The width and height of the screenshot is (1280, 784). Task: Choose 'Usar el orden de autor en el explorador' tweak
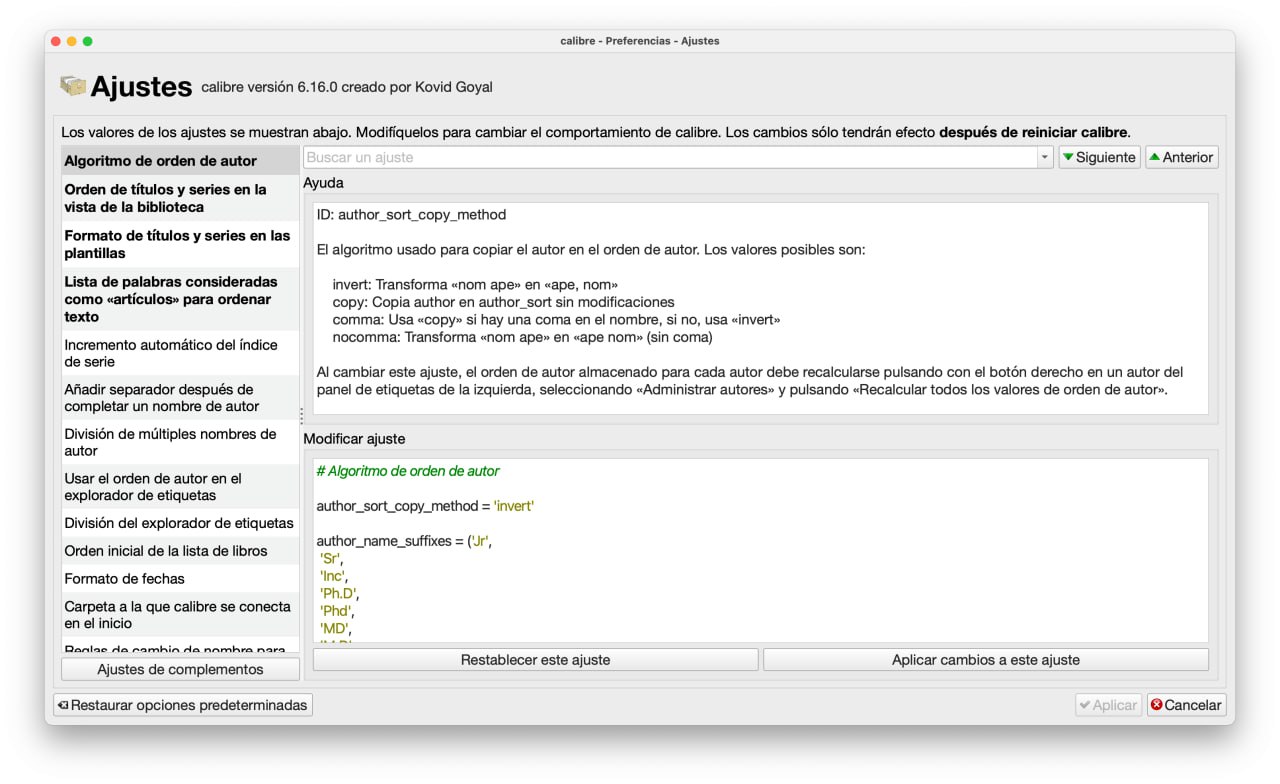tap(180, 487)
